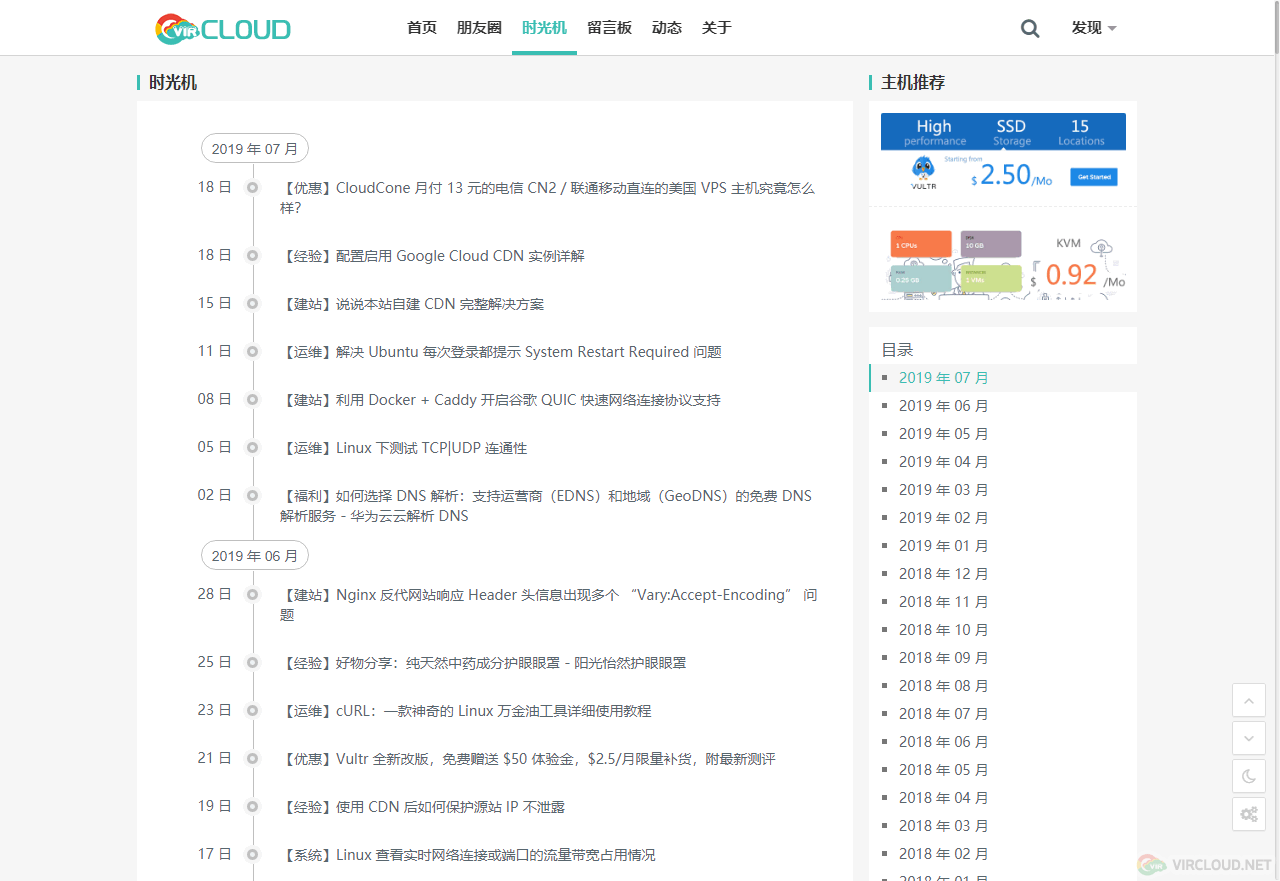
Task: Open the search magnifier icon
Action: click(1030, 28)
